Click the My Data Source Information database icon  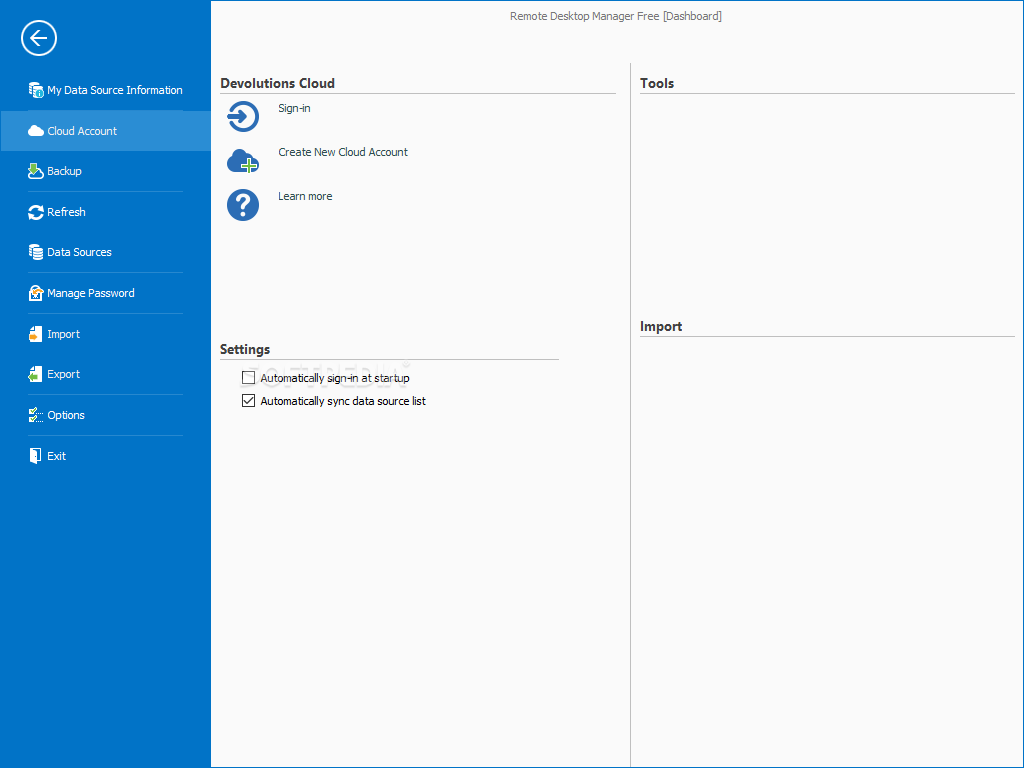[x=36, y=90]
